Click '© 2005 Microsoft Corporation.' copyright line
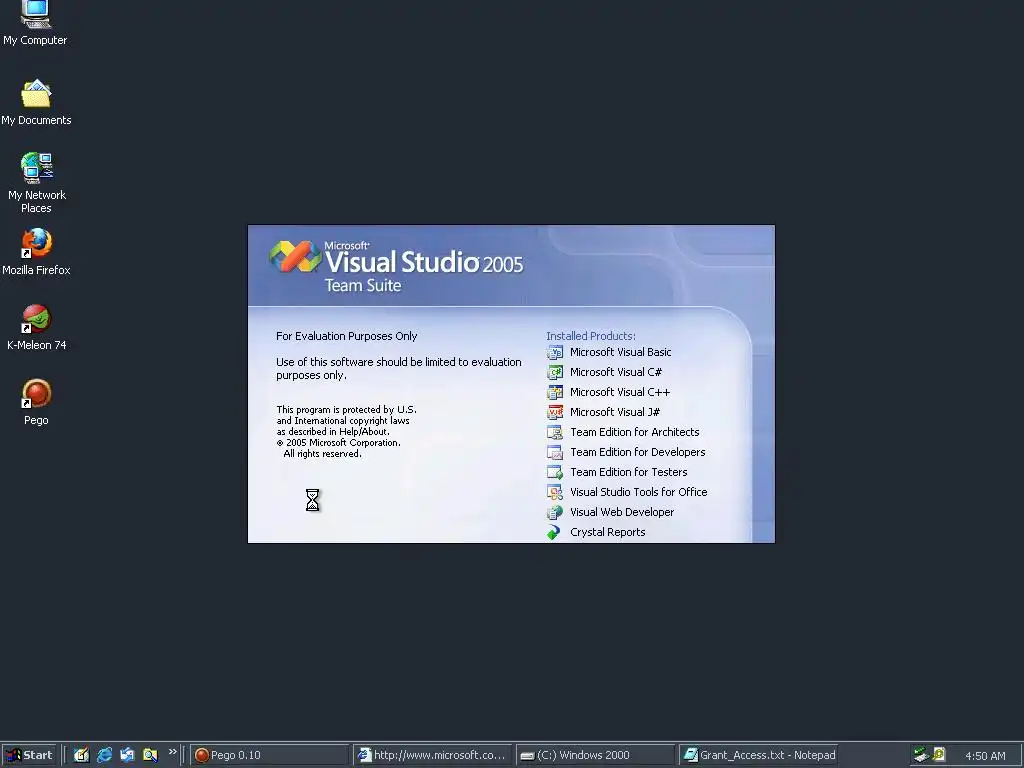The width and height of the screenshot is (1024, 768). [x=338, y=443]
